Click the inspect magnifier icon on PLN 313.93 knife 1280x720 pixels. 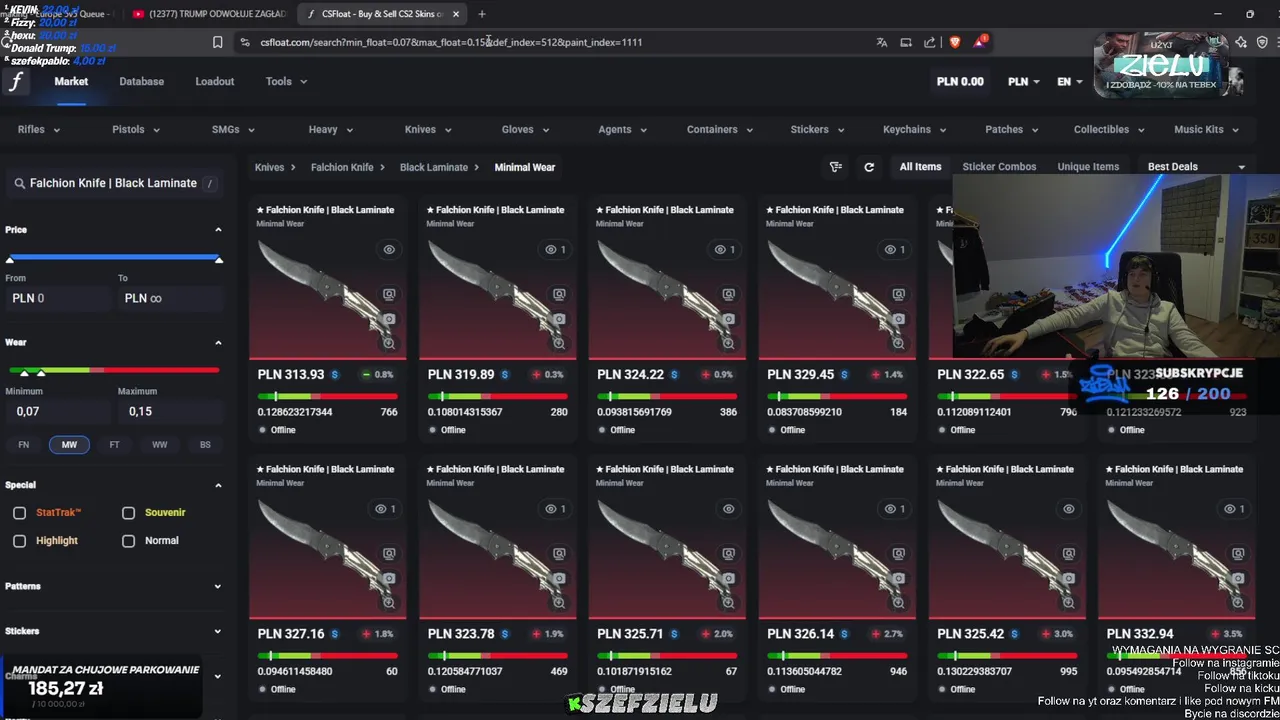389,343
